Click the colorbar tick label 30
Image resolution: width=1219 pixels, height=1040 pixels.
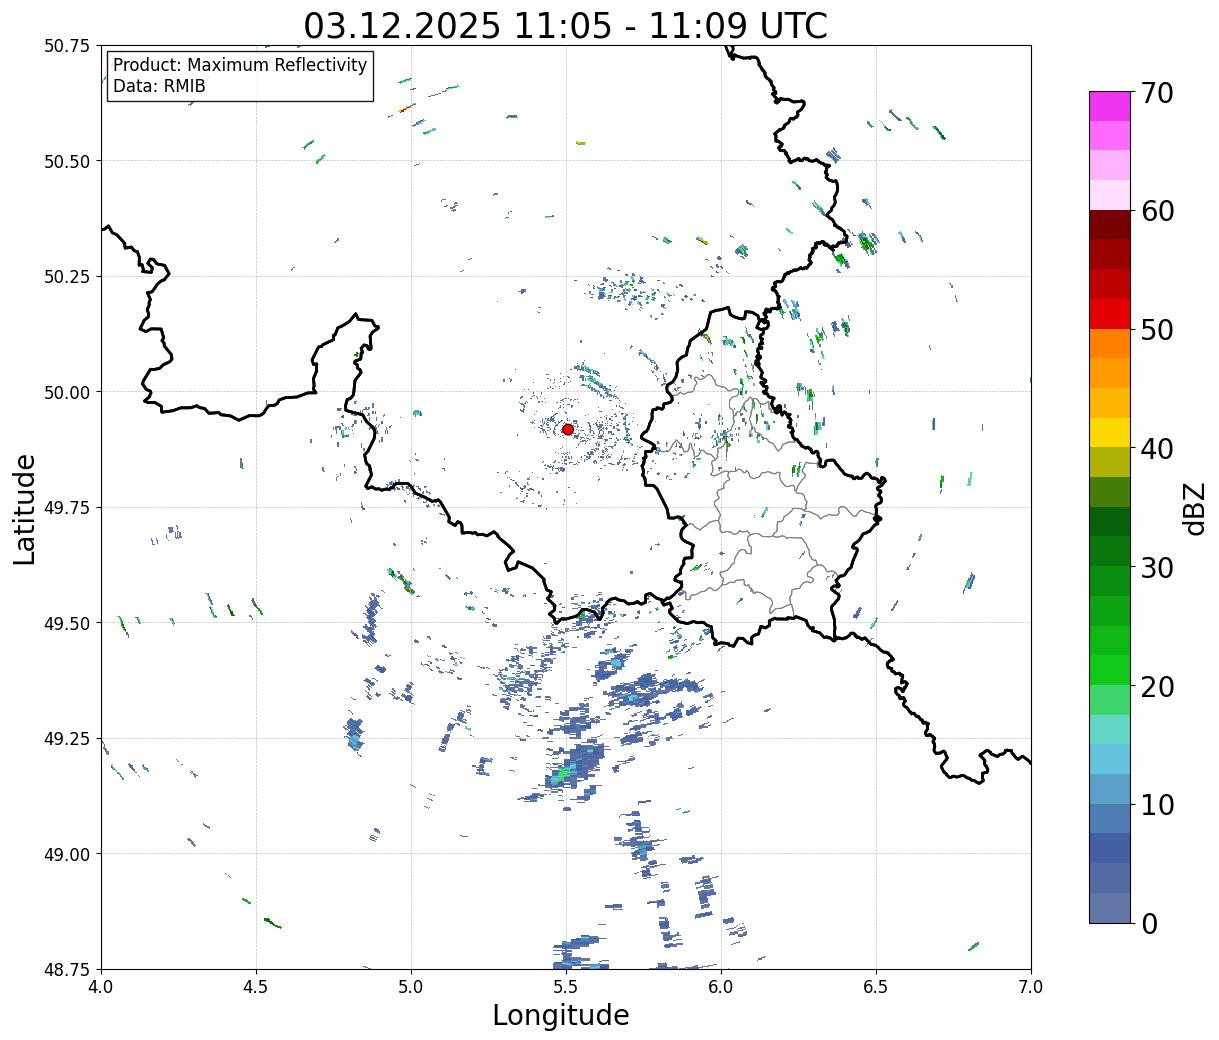click(x=1157, y=567)
